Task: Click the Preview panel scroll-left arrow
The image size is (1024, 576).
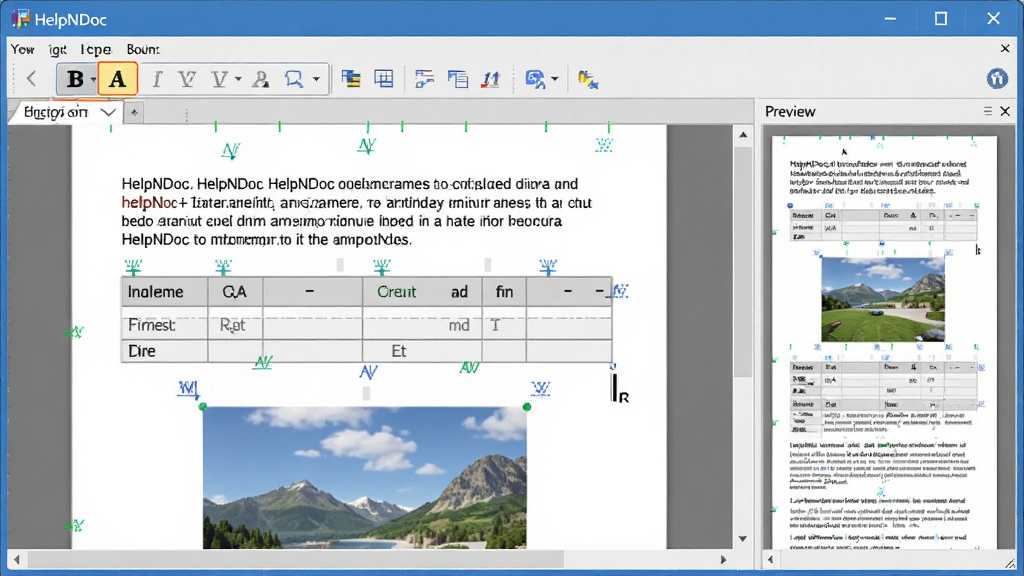Action: coord(771,560)
